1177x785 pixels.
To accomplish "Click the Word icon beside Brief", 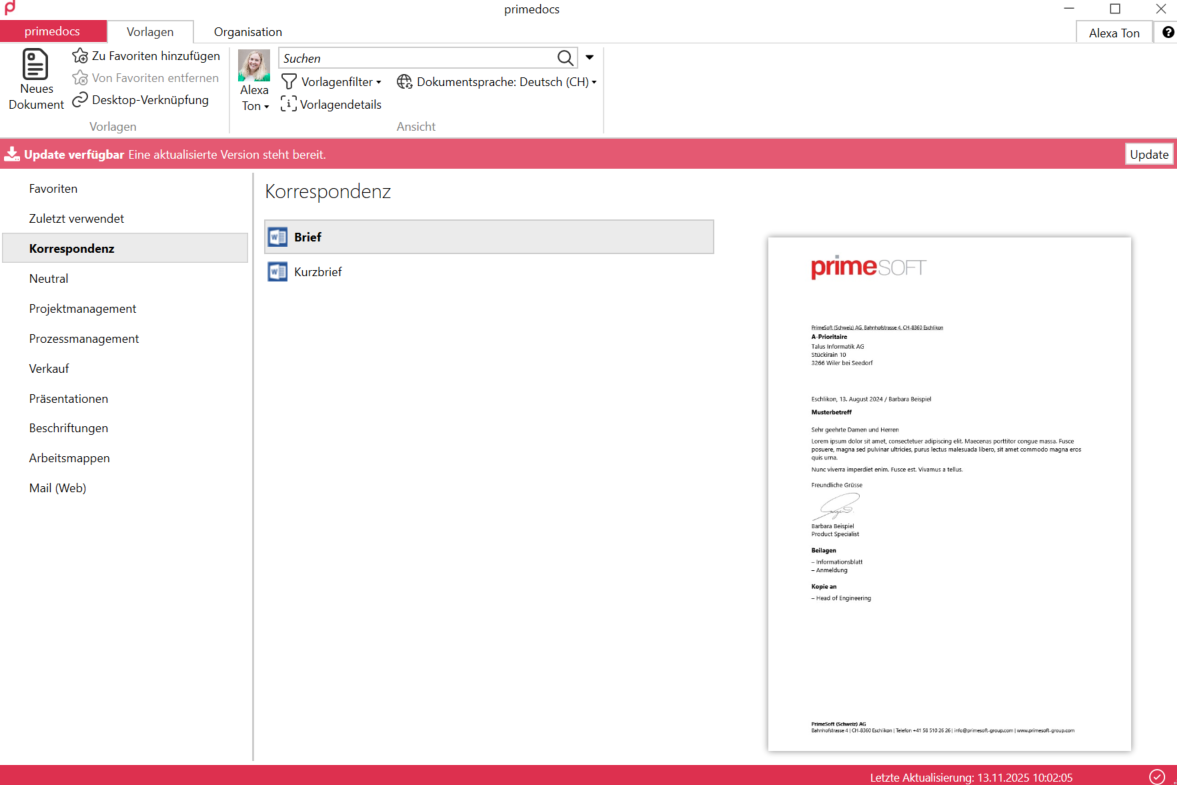I will [278, 237].
